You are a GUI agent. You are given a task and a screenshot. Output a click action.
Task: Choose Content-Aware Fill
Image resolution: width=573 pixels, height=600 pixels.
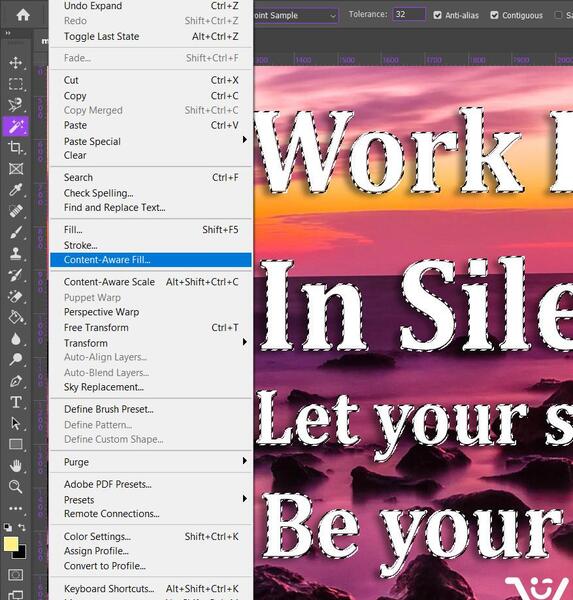coord(151,260)
